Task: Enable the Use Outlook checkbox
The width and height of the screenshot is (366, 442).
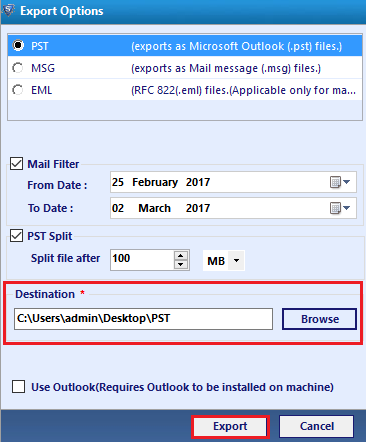Action: [x=18, y=387]
